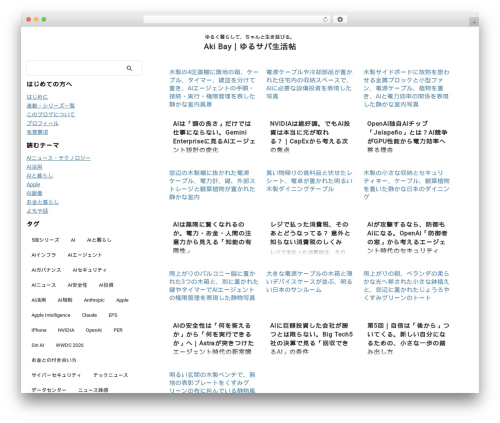Click the 買い物帰りの食料品 image alt link
This screenshot has width=500, height=423.
tap(309, 181)
